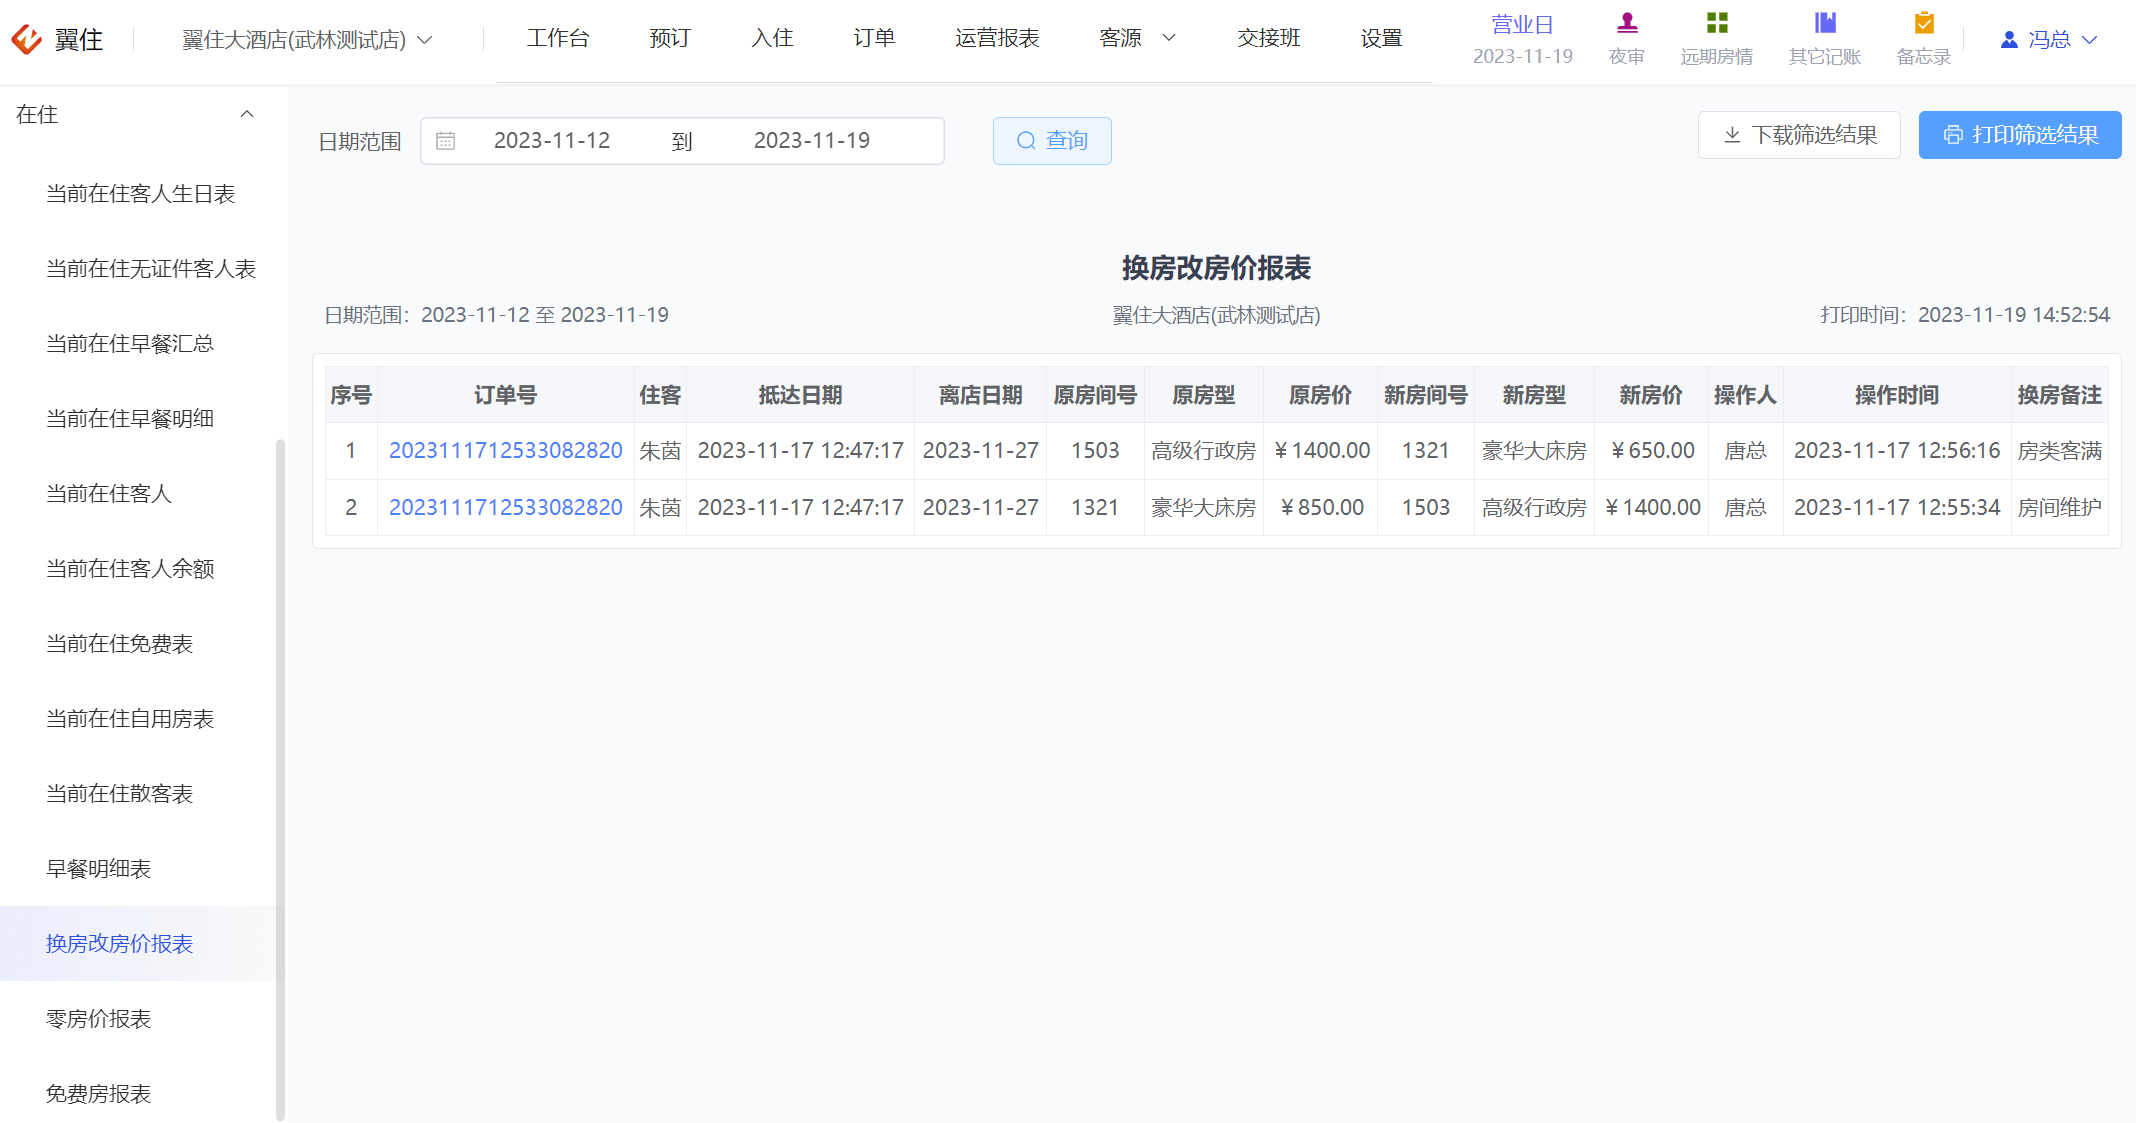
Task: Click start date field 2023-11-12
Action: pyautogui.click(x=552, y=141)
